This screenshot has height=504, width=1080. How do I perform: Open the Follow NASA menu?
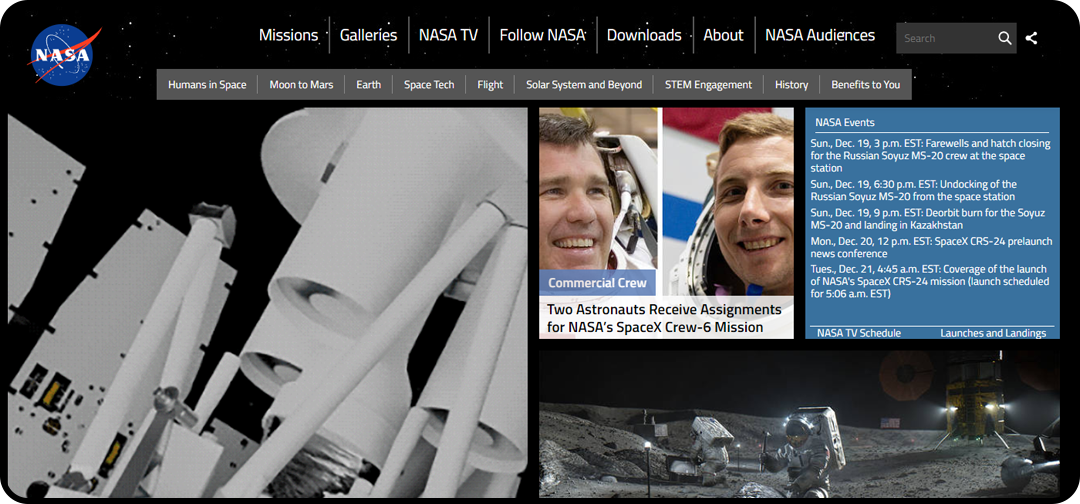point(542,35)
